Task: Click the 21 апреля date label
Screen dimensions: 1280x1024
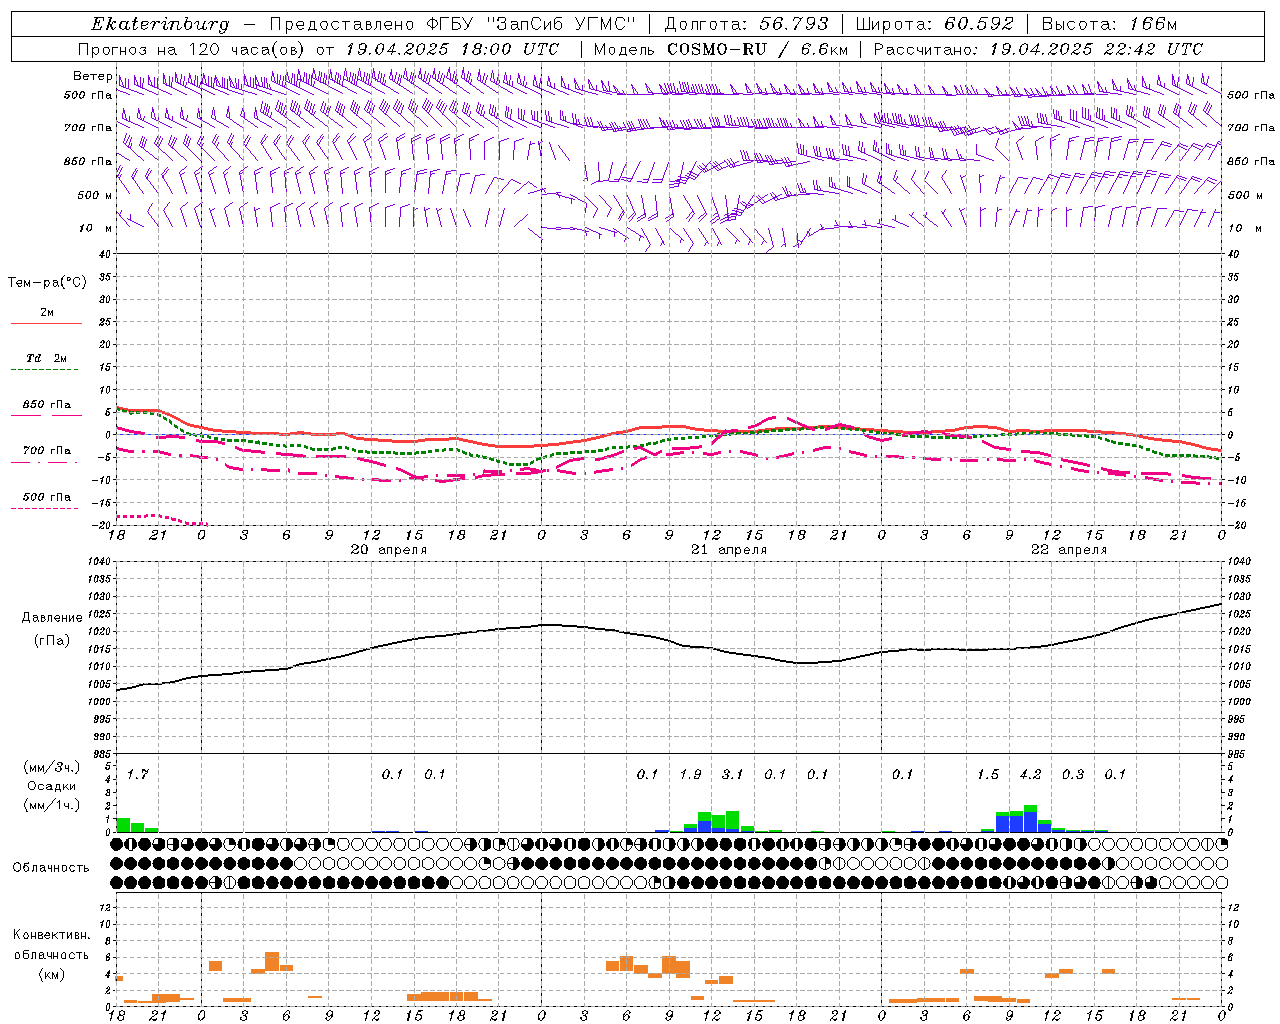Action: tap(729, 550)
